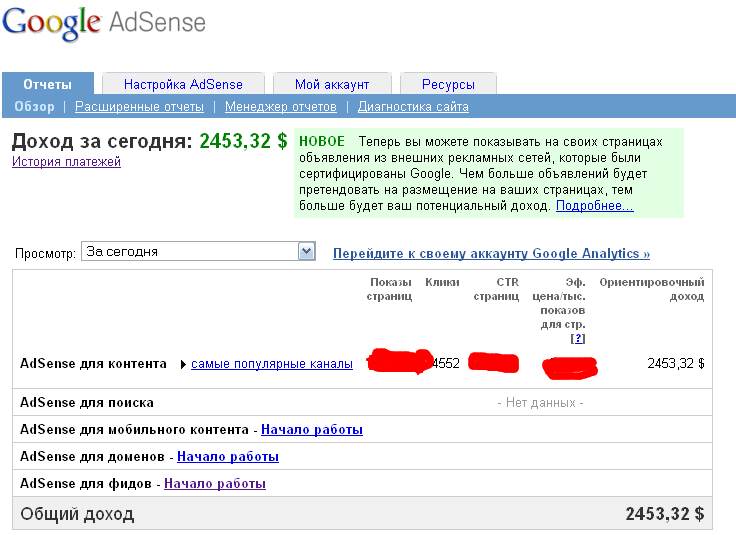Click the Показы страниц column header
The image size is (736, 535).
click(x=389, y=289)
